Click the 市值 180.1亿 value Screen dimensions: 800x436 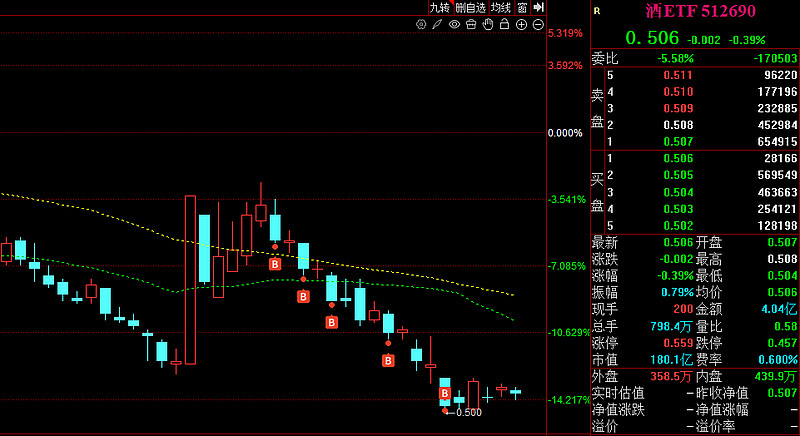(x=671, y=360)
